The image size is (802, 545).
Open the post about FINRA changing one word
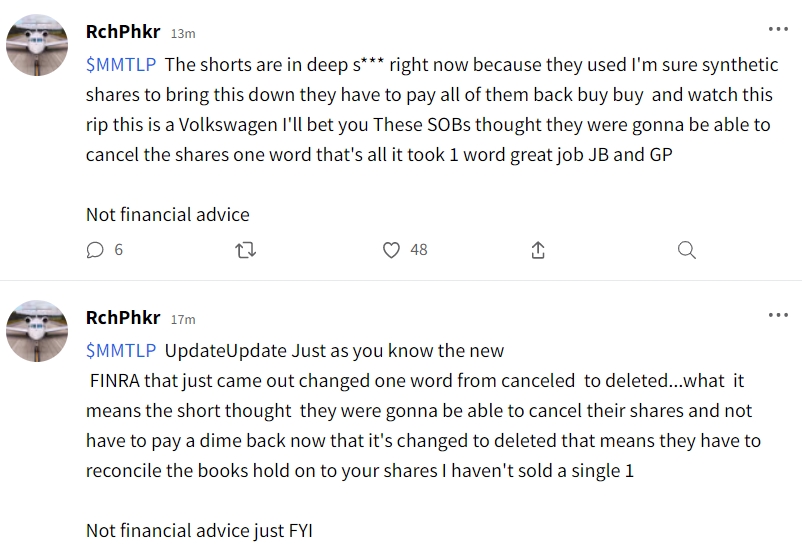420,411
